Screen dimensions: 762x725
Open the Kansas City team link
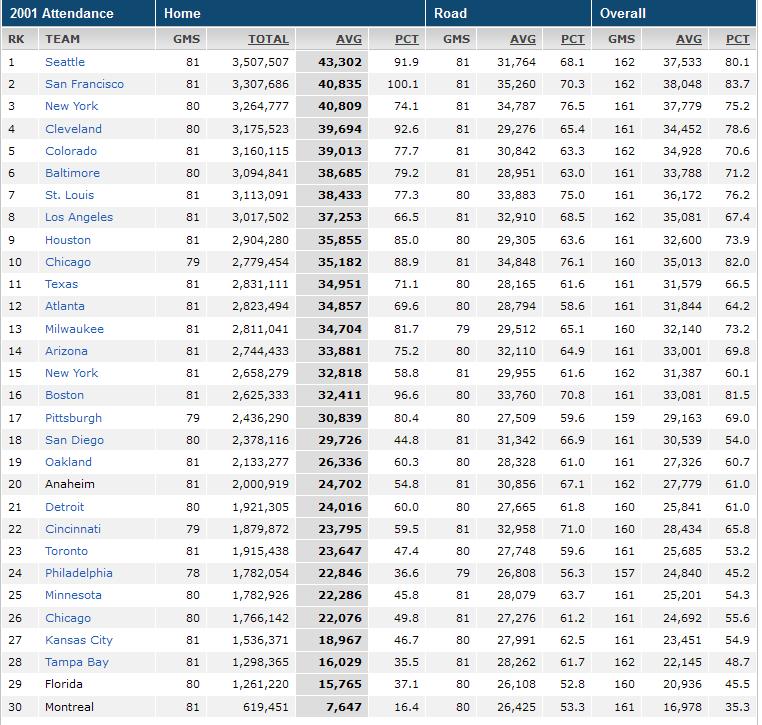79,640
